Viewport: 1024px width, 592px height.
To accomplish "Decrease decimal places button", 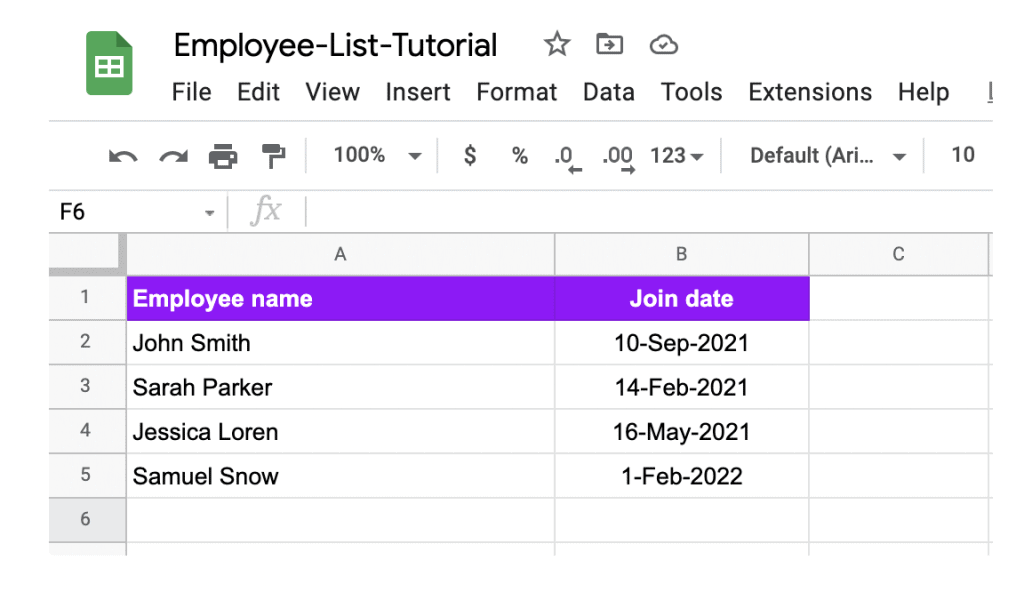I will (x=566, y=157).
